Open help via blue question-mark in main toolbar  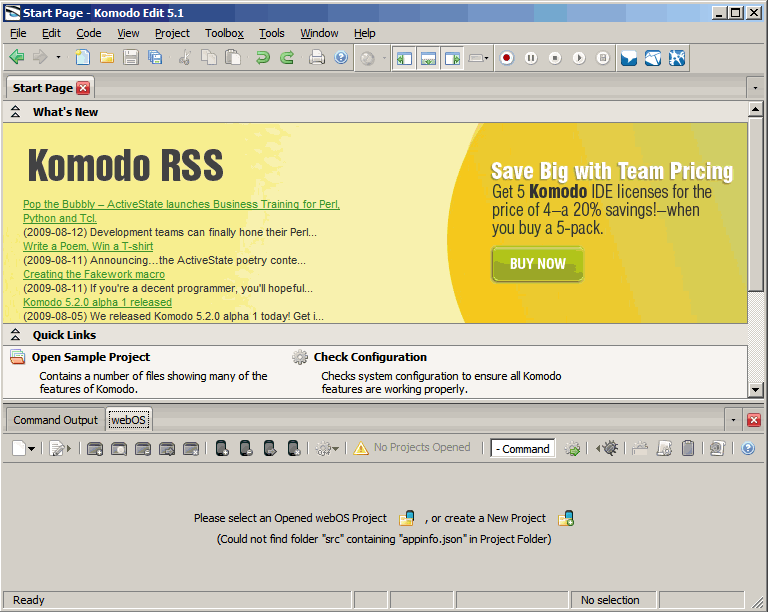point(341,58)
